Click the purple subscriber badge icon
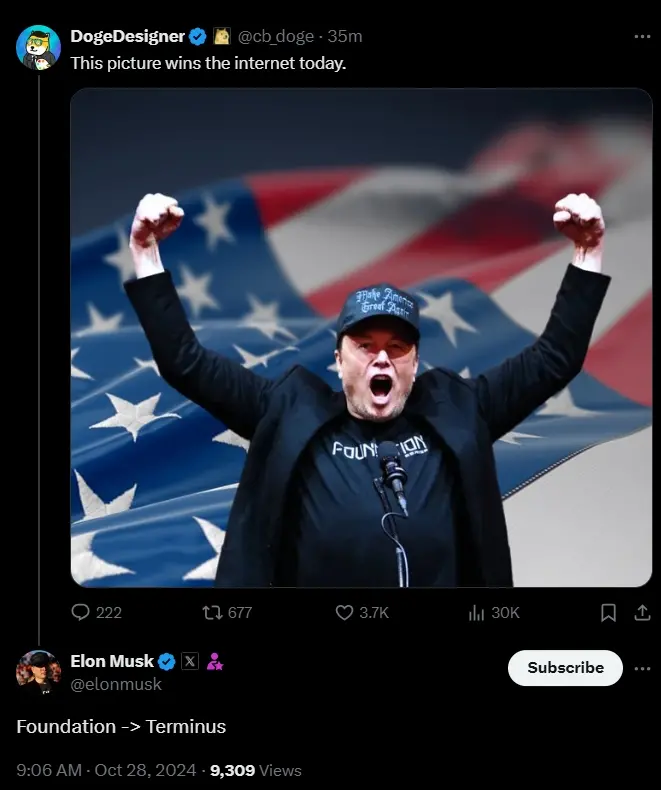 [x=214, y=661]
